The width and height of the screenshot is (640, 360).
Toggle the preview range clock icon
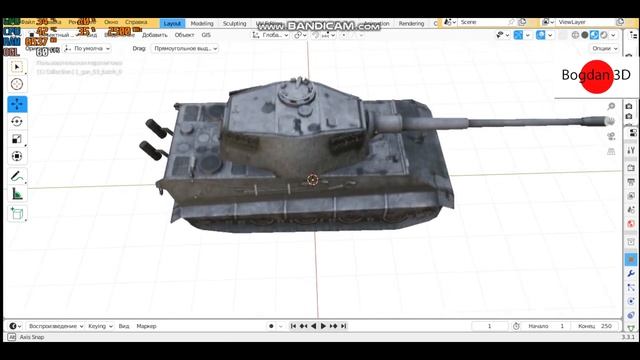click(x=516, y=326)
